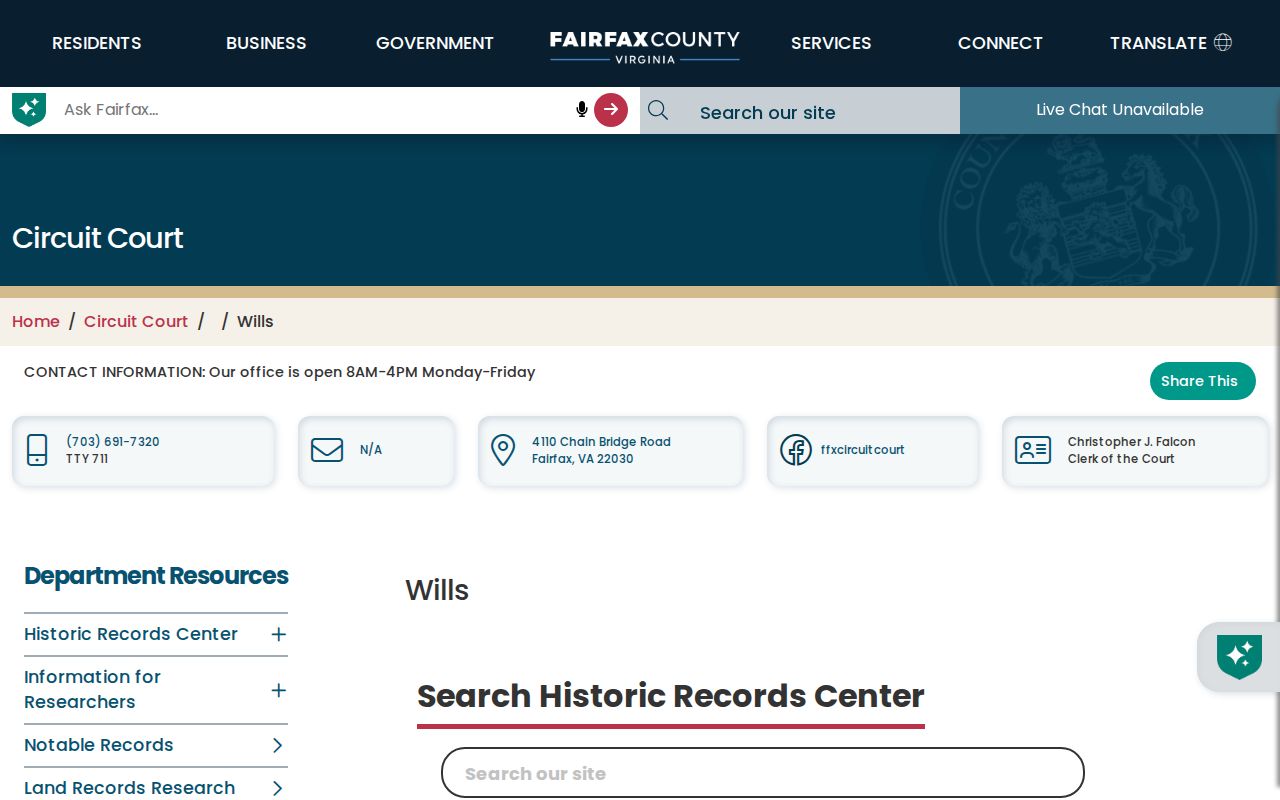Click Live Chat Unavailable button
The width and height of the screenshot is (1280, 800).
tap(1120, 110)
